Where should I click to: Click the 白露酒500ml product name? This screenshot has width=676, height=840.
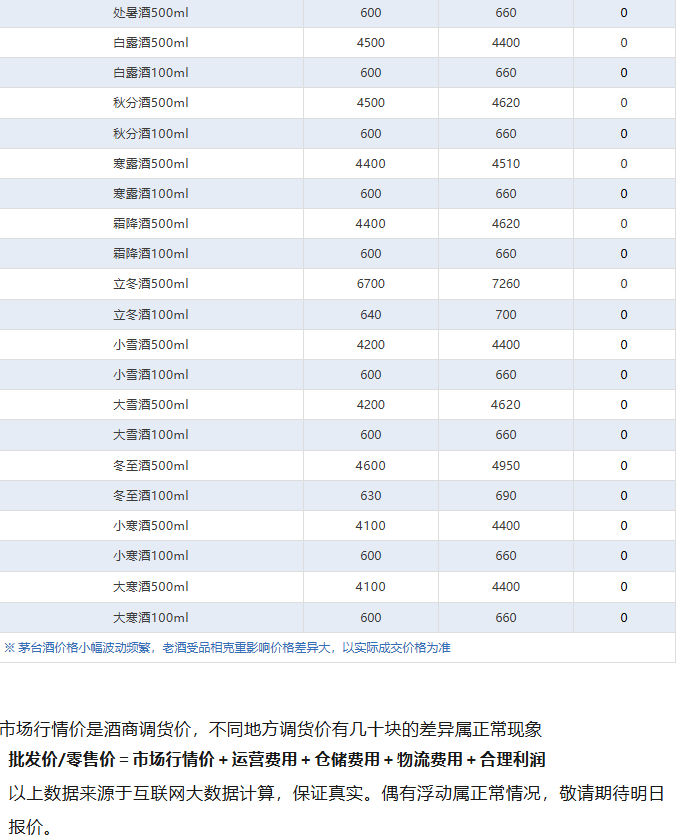tap(151, 42)
